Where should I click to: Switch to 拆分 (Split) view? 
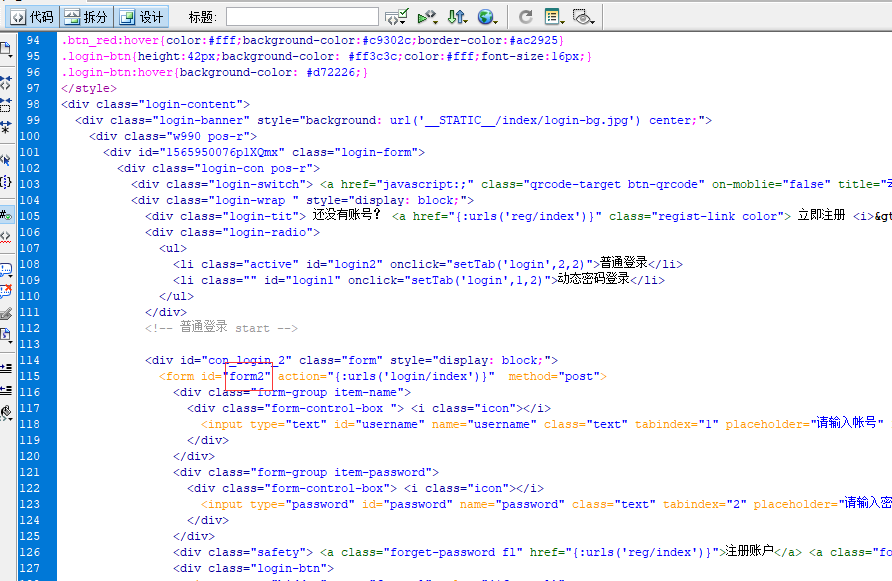click(x=86, y=17)
